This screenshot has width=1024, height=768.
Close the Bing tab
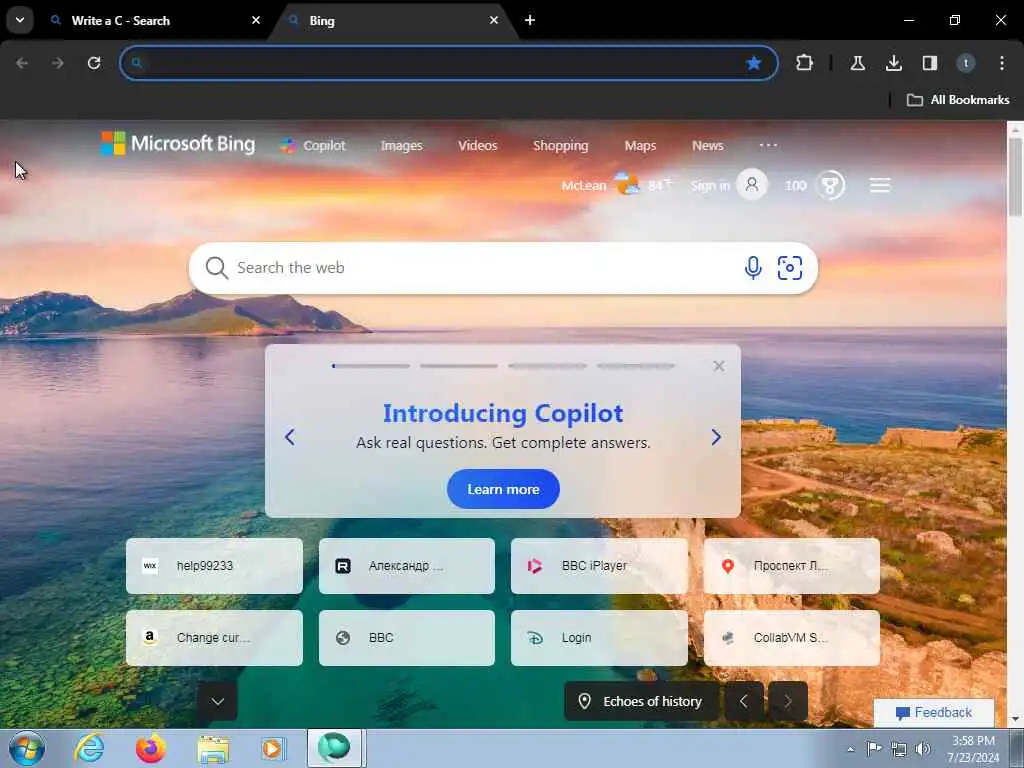pyautogui.click(x=494, y=20)
